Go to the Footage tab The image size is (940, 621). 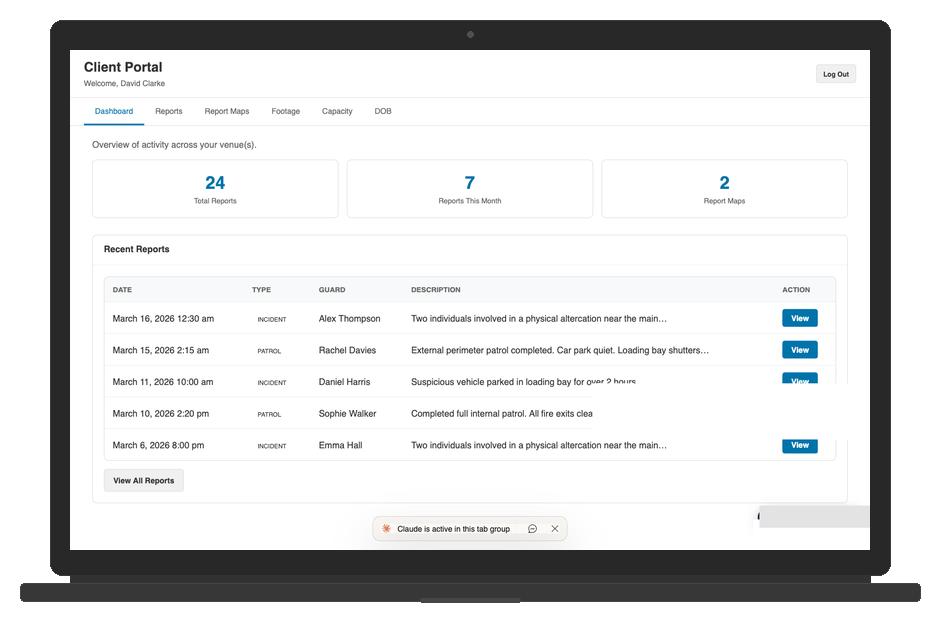[x=285, y=111]
